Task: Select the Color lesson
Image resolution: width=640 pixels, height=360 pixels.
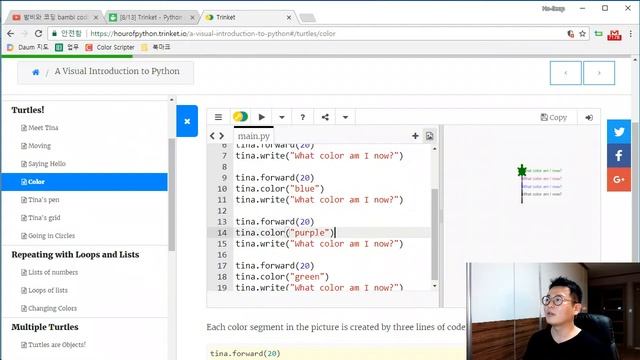Action: click(84, 182)
